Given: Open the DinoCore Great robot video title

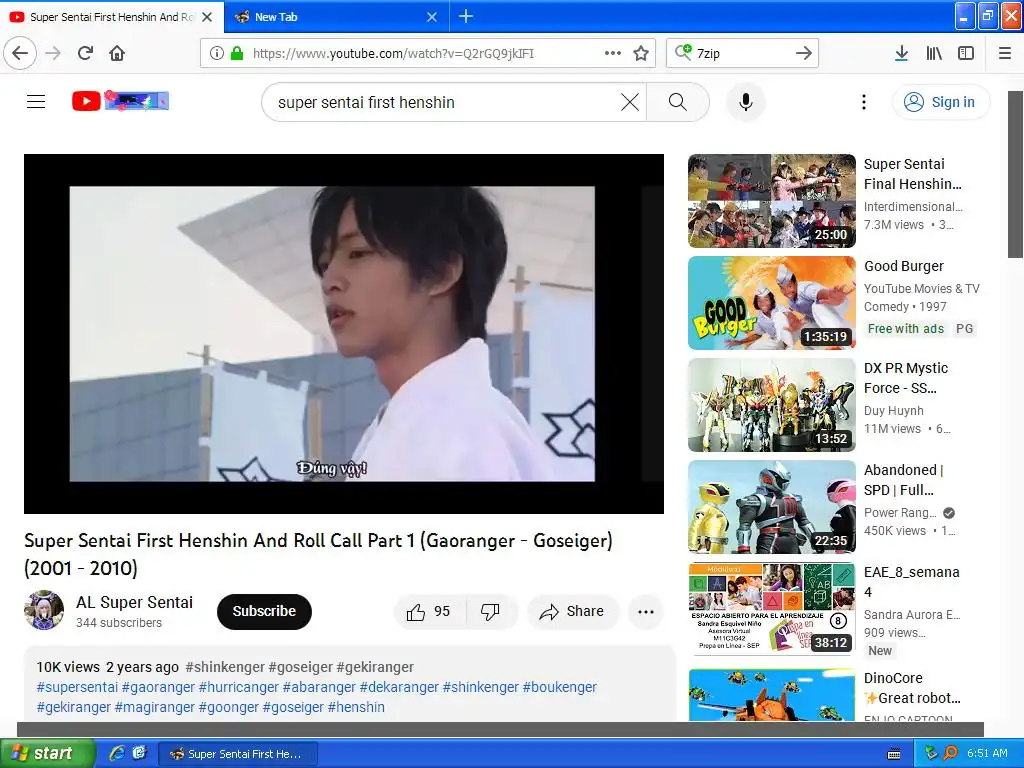Looking at the screenshot, I should coord(912,688).
